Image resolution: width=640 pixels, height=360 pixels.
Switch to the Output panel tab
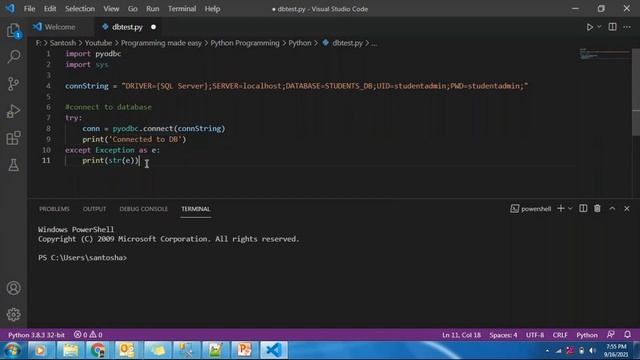tap(94, 209)
